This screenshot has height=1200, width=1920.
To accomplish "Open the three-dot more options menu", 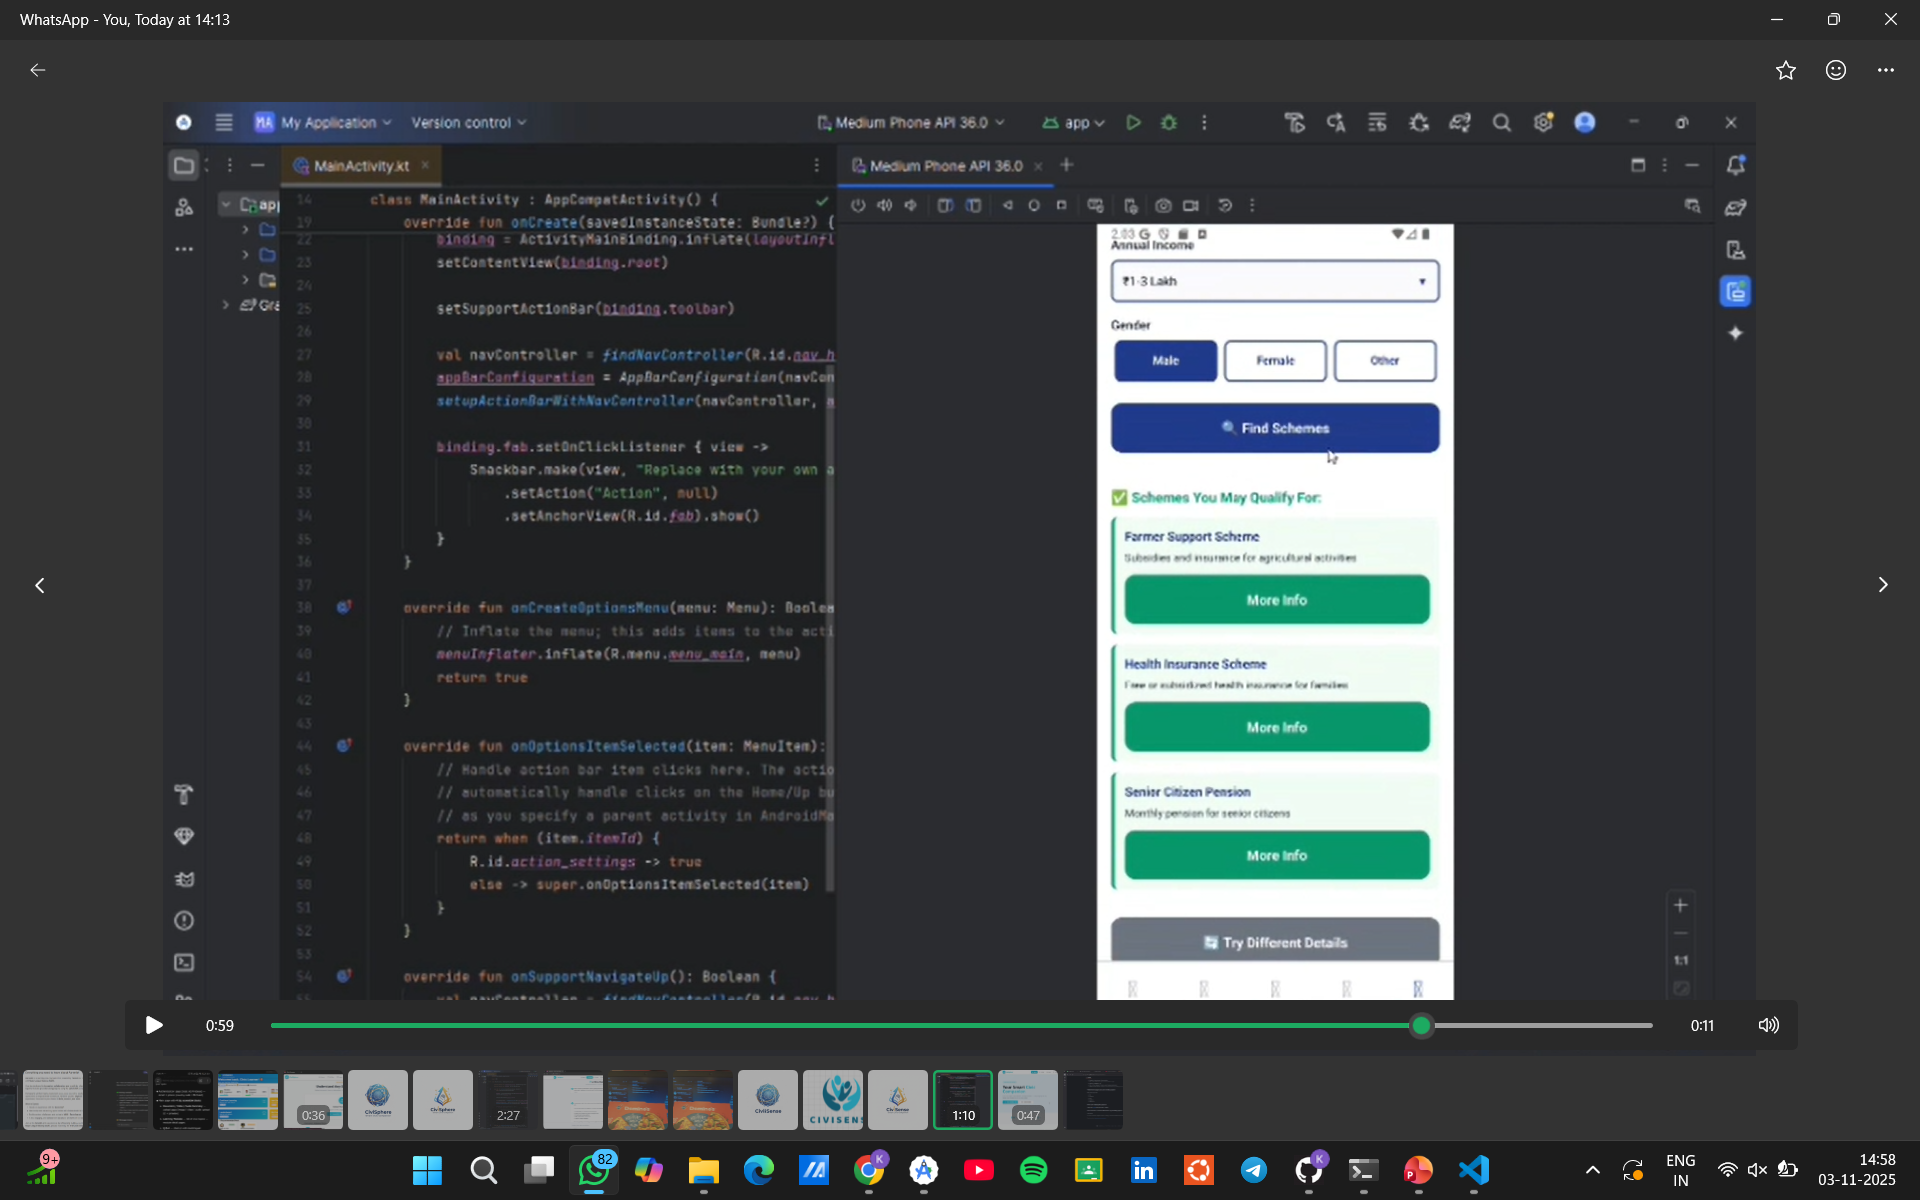I will pyautogui.click(x=1885, y=70).
